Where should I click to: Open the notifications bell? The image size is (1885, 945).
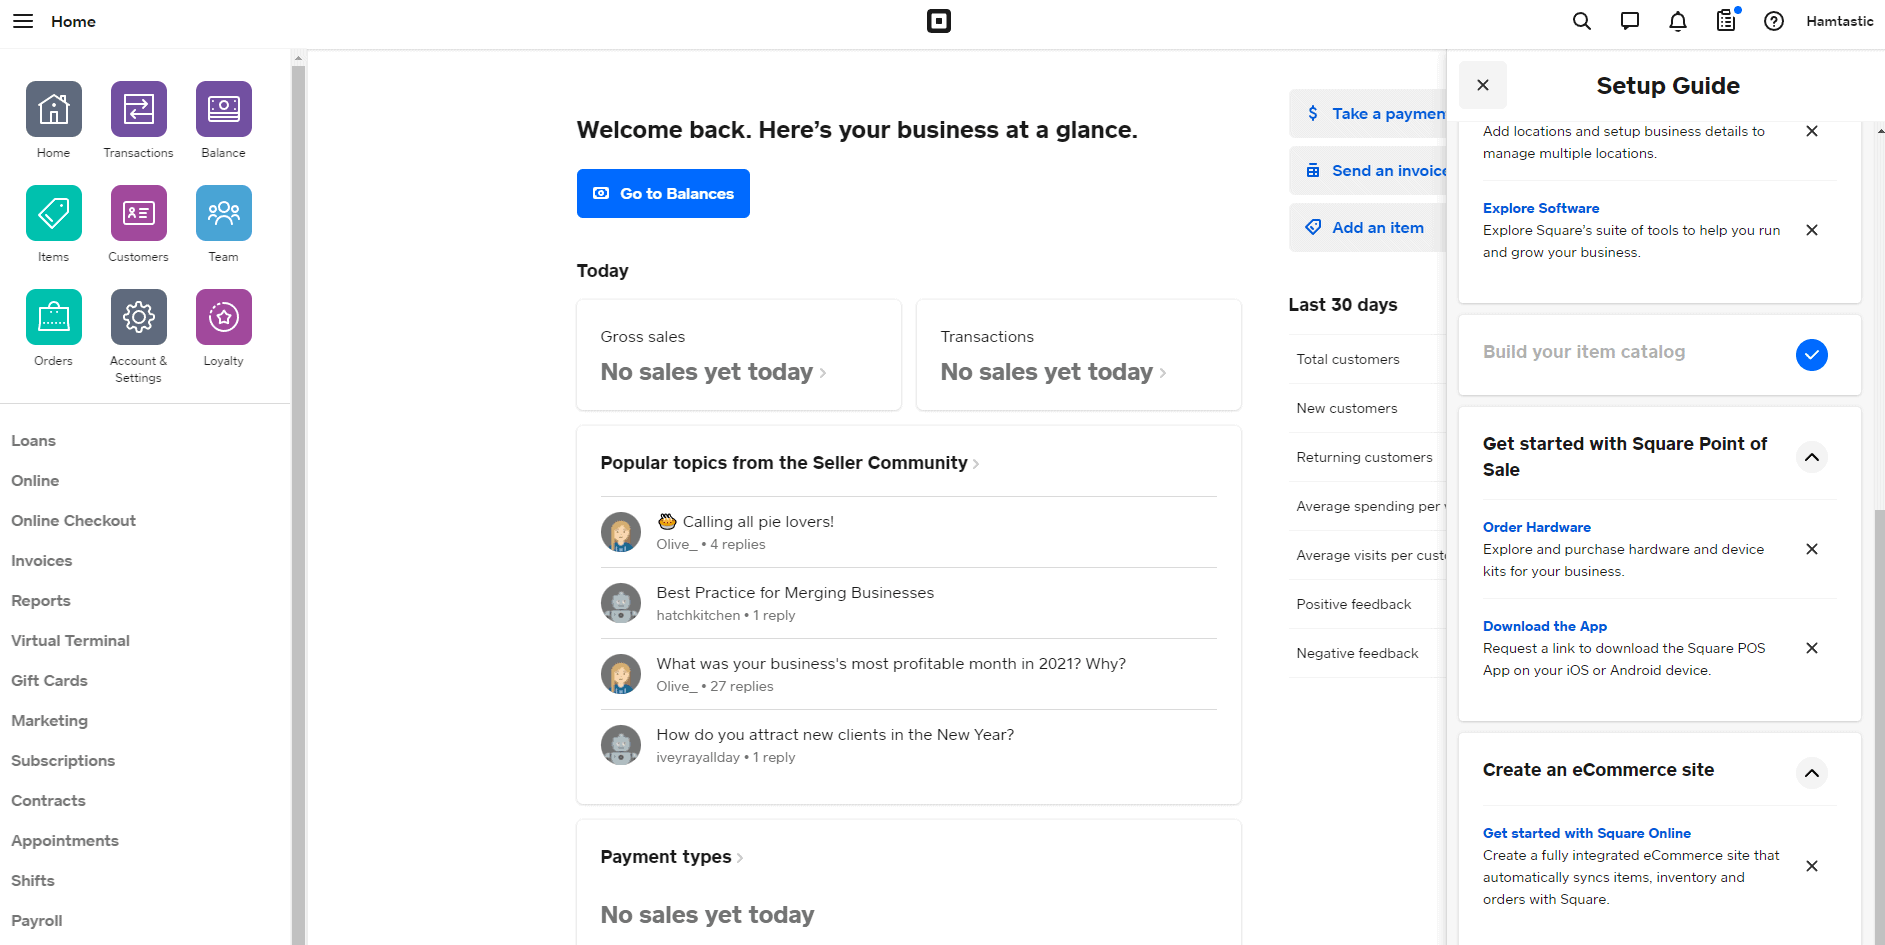coord(1677,20)
